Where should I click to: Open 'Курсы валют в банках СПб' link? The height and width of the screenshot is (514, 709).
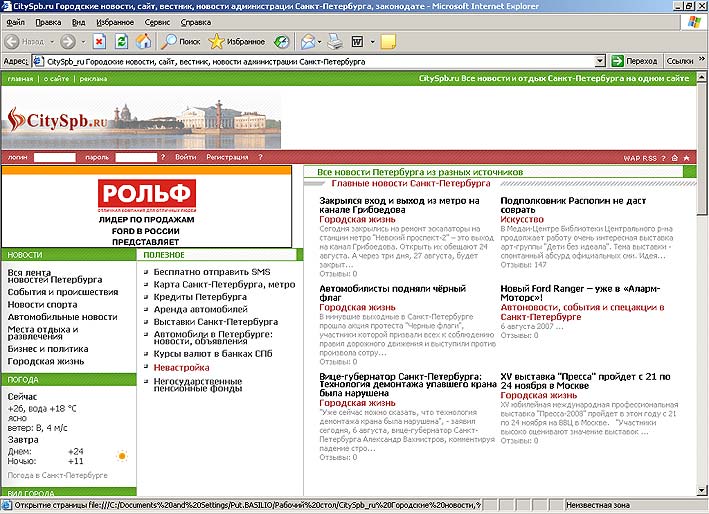(x=213, y=354)
